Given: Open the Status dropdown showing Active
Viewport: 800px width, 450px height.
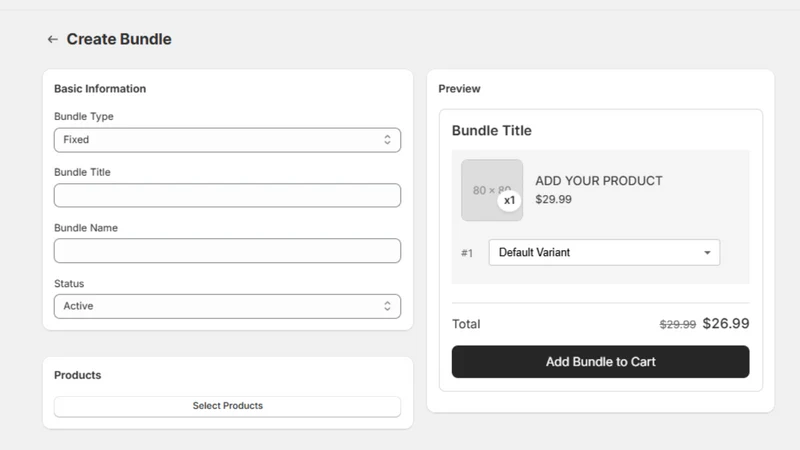Looking at the screenshot, I should 227,306.
